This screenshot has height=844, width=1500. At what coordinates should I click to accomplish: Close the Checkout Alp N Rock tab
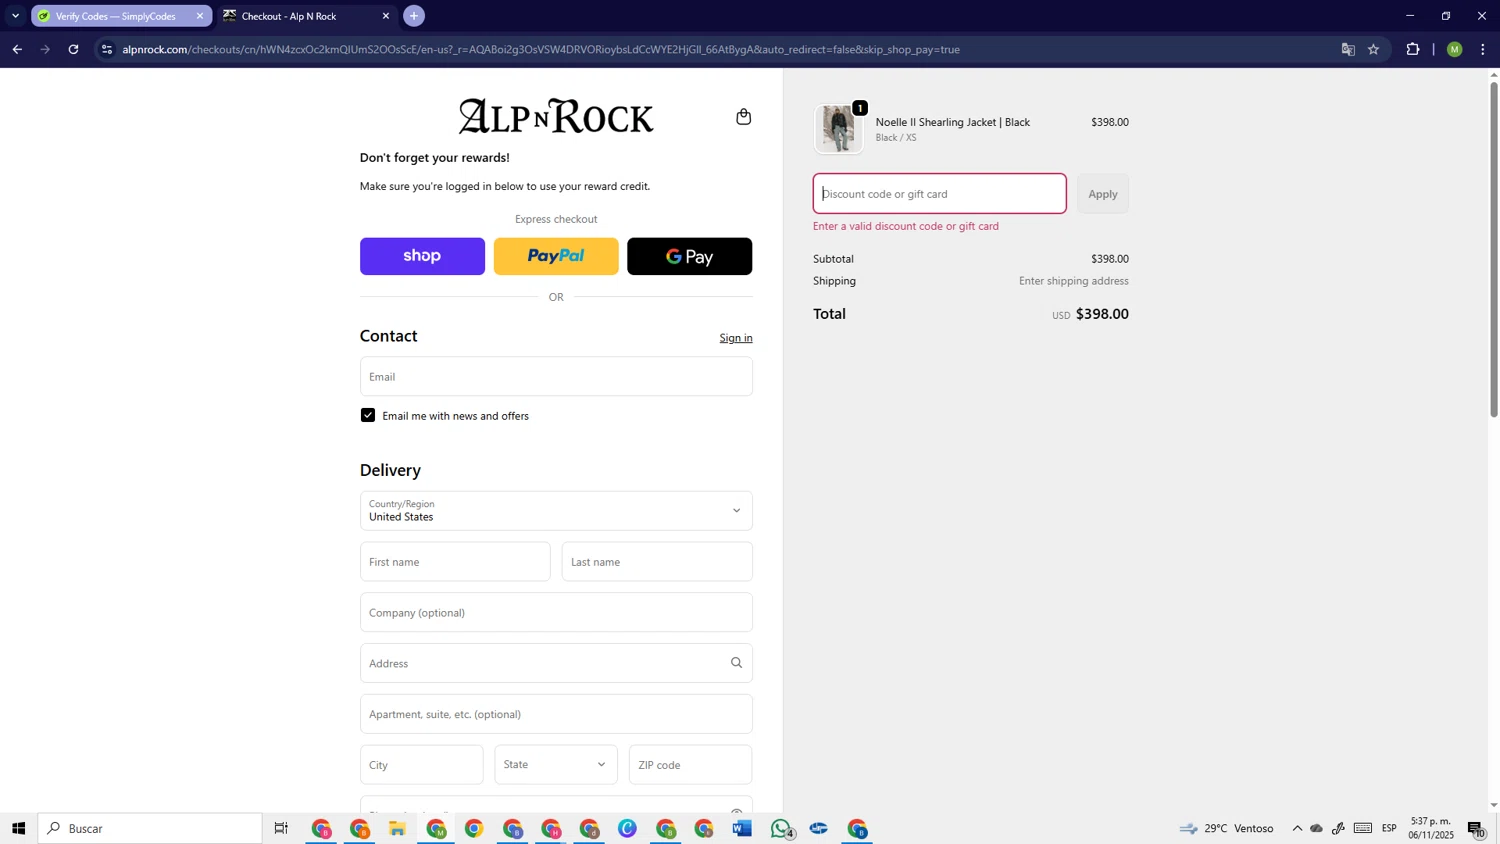(386, 16)
